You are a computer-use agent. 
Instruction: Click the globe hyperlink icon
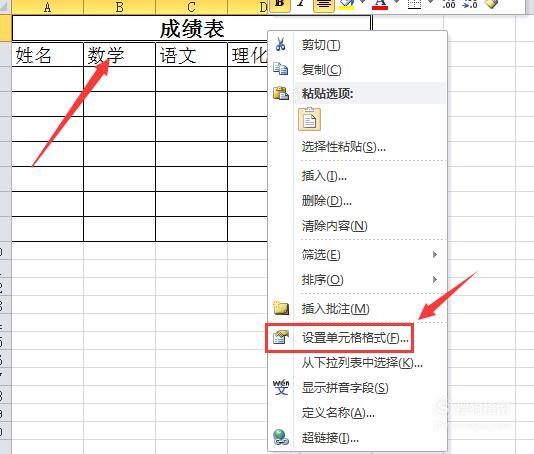pyautogui.click(x=281, y=437)
